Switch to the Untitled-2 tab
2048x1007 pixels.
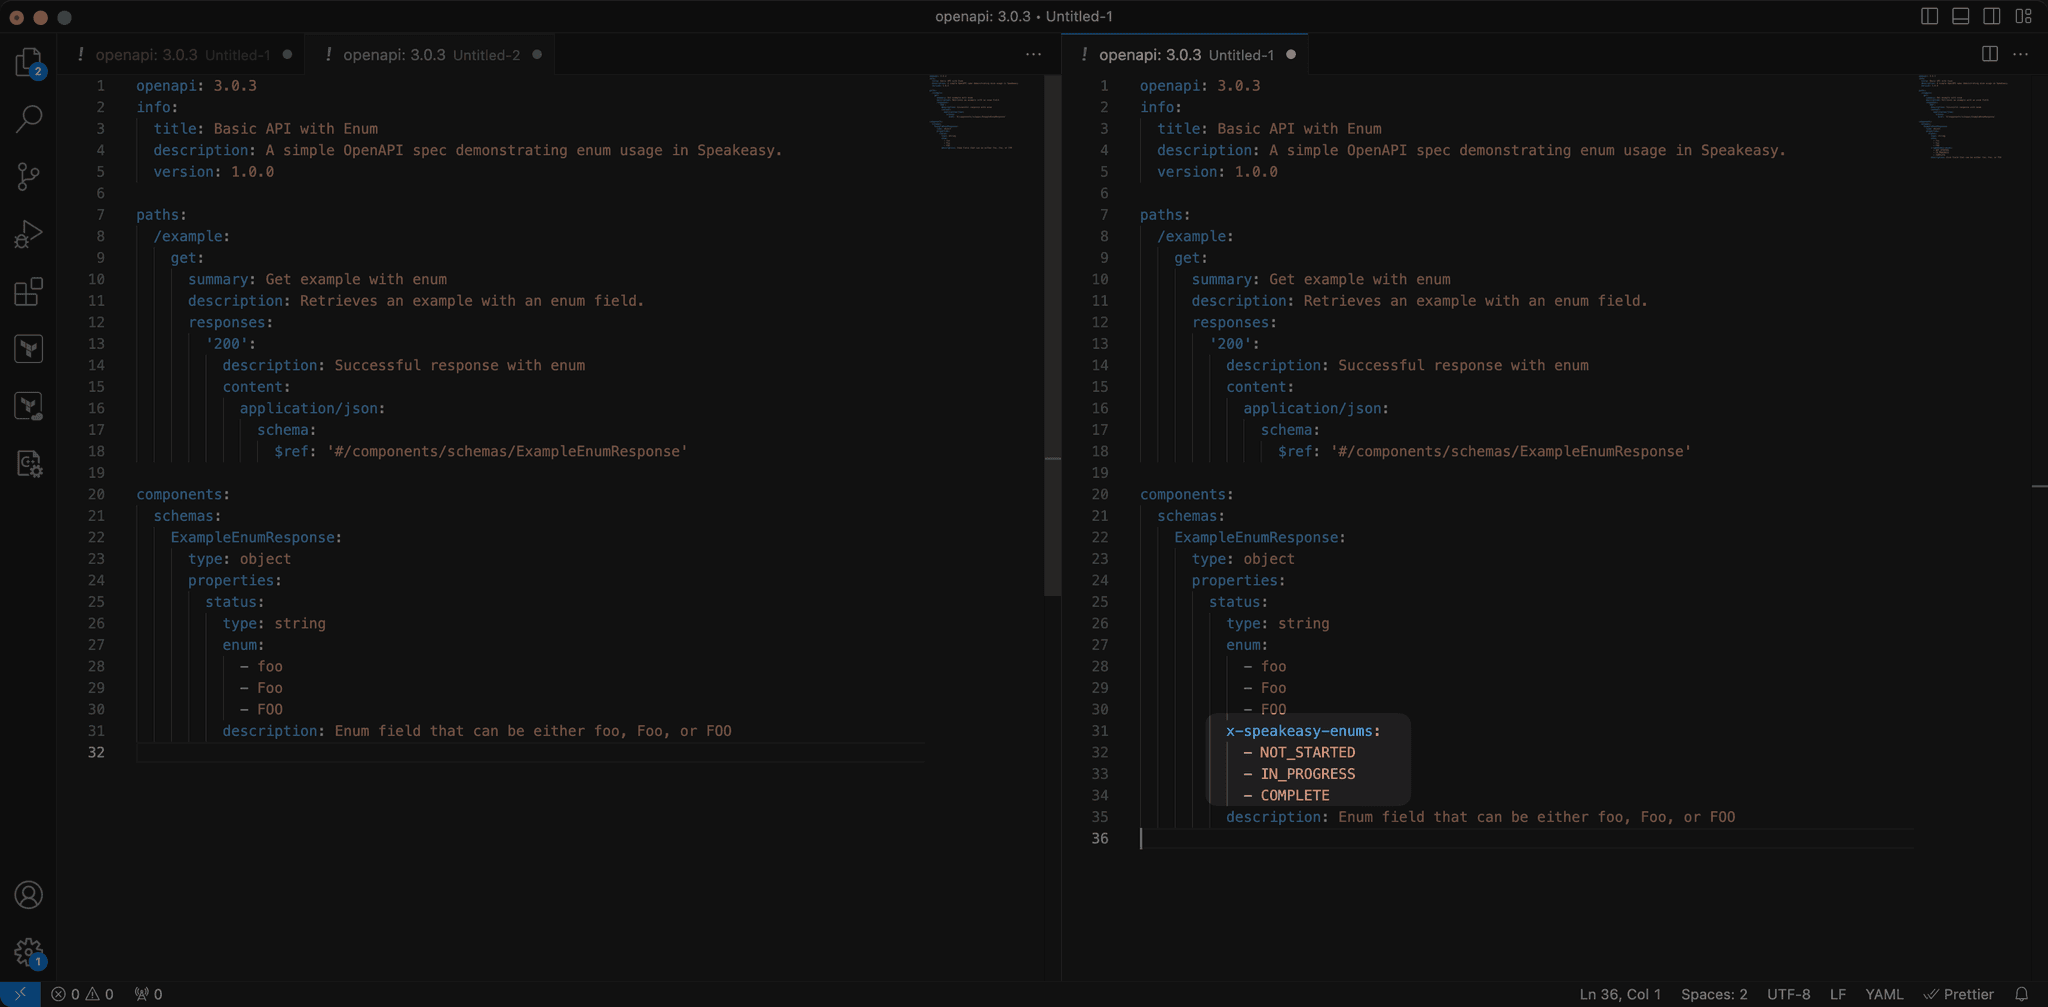(x=431, y=55)
